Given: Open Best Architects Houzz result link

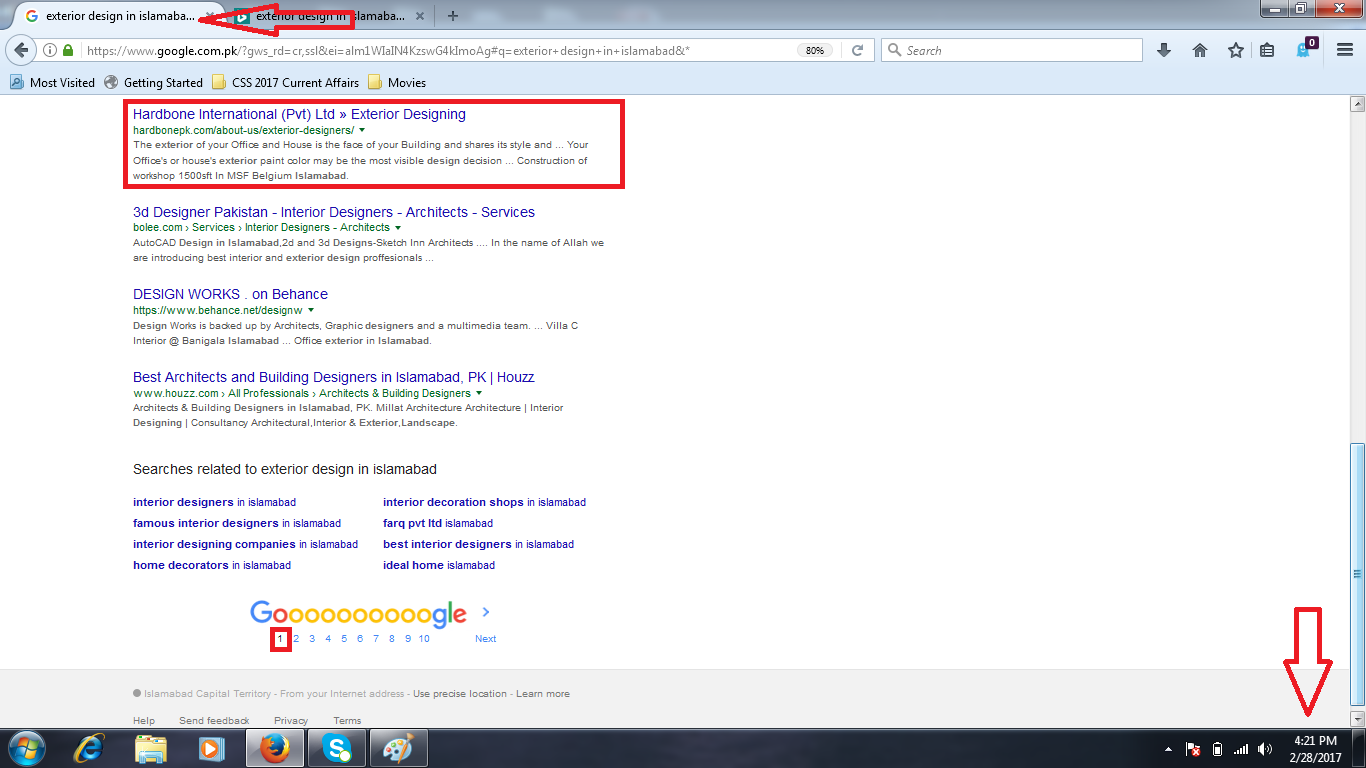Looking at the screenshot, I should tap(334, 377).
